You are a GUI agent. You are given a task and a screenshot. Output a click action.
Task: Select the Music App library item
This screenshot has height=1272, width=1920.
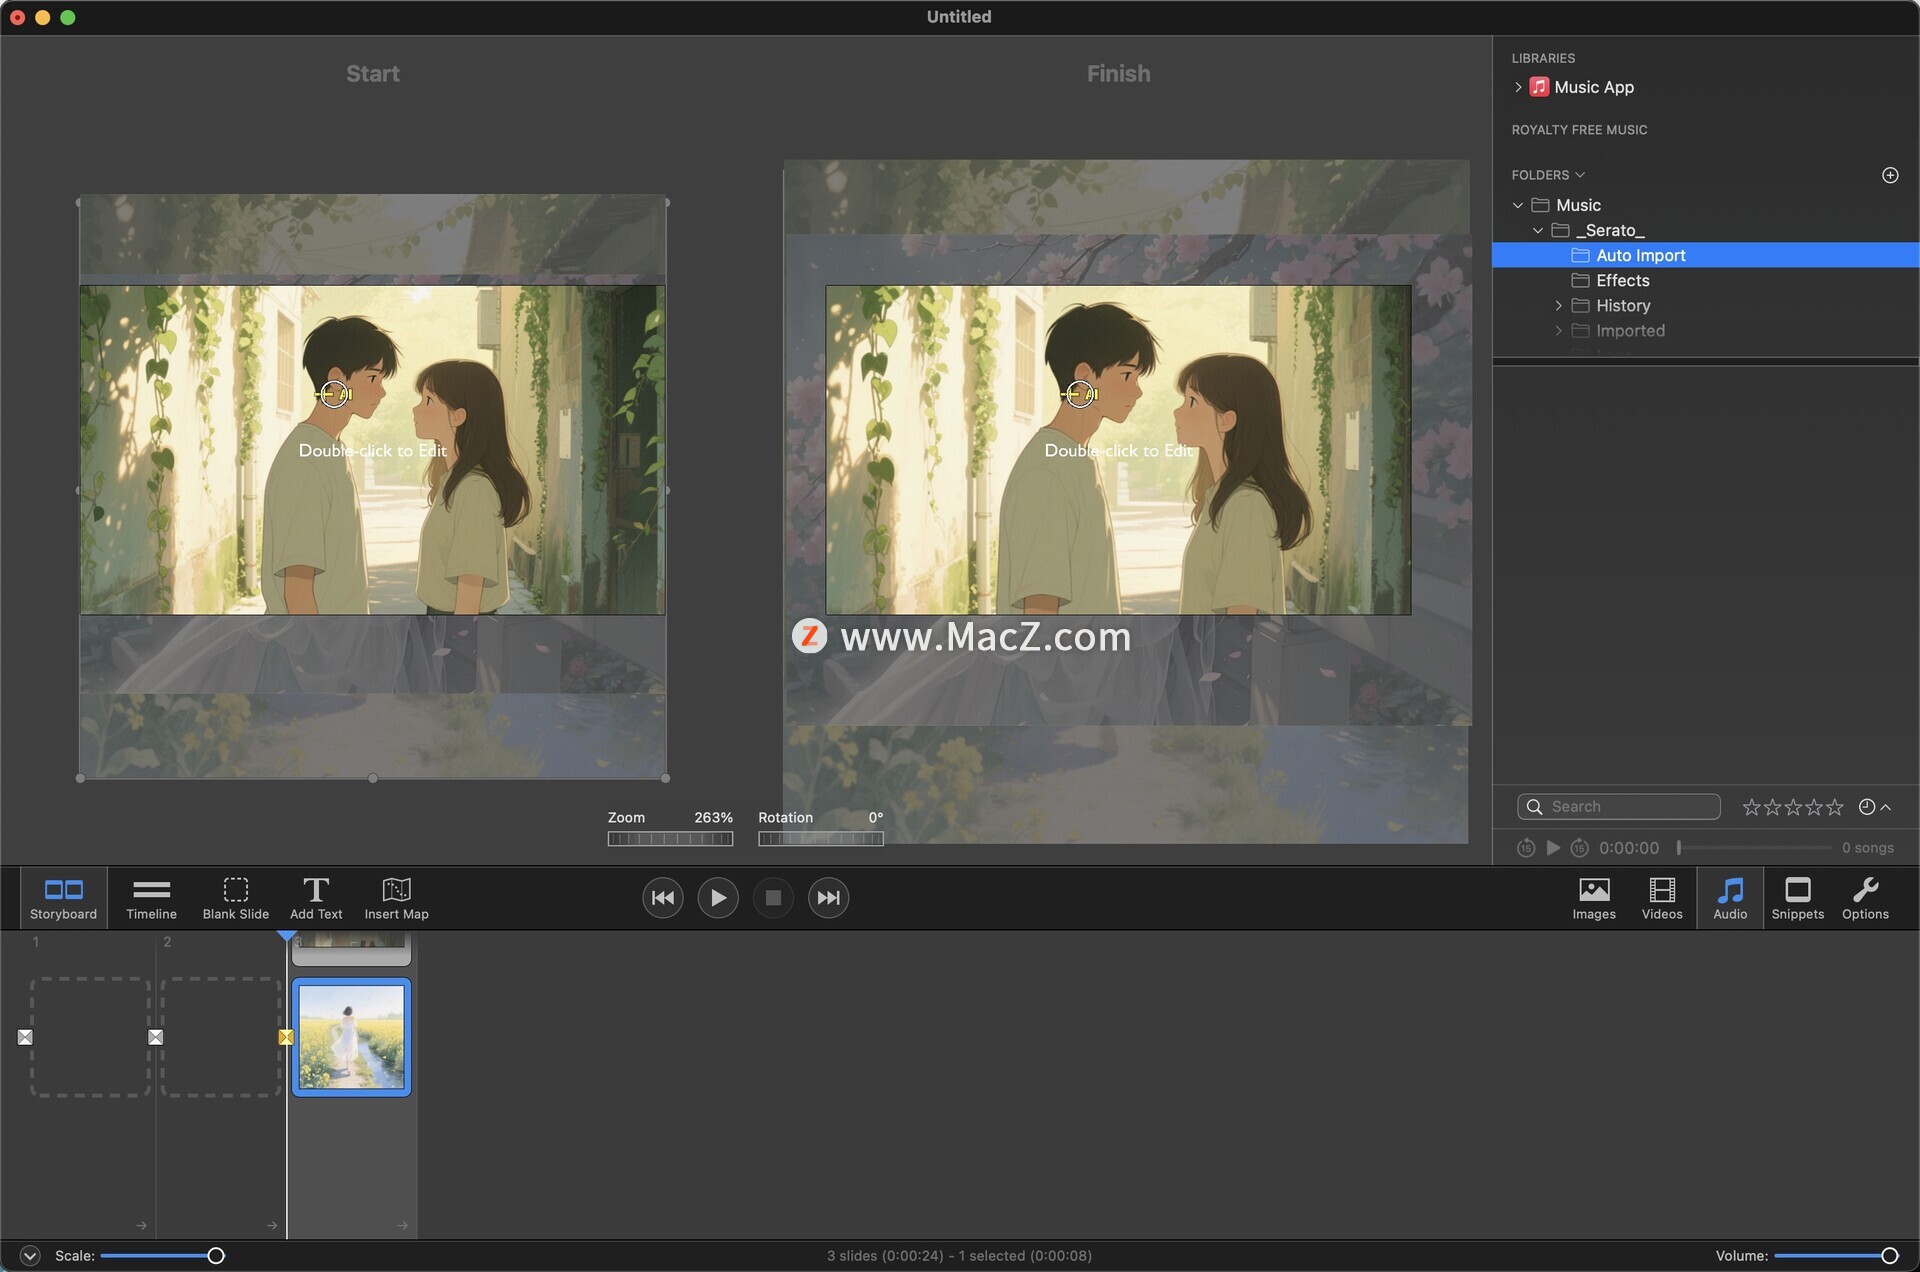pos(1594,87)
